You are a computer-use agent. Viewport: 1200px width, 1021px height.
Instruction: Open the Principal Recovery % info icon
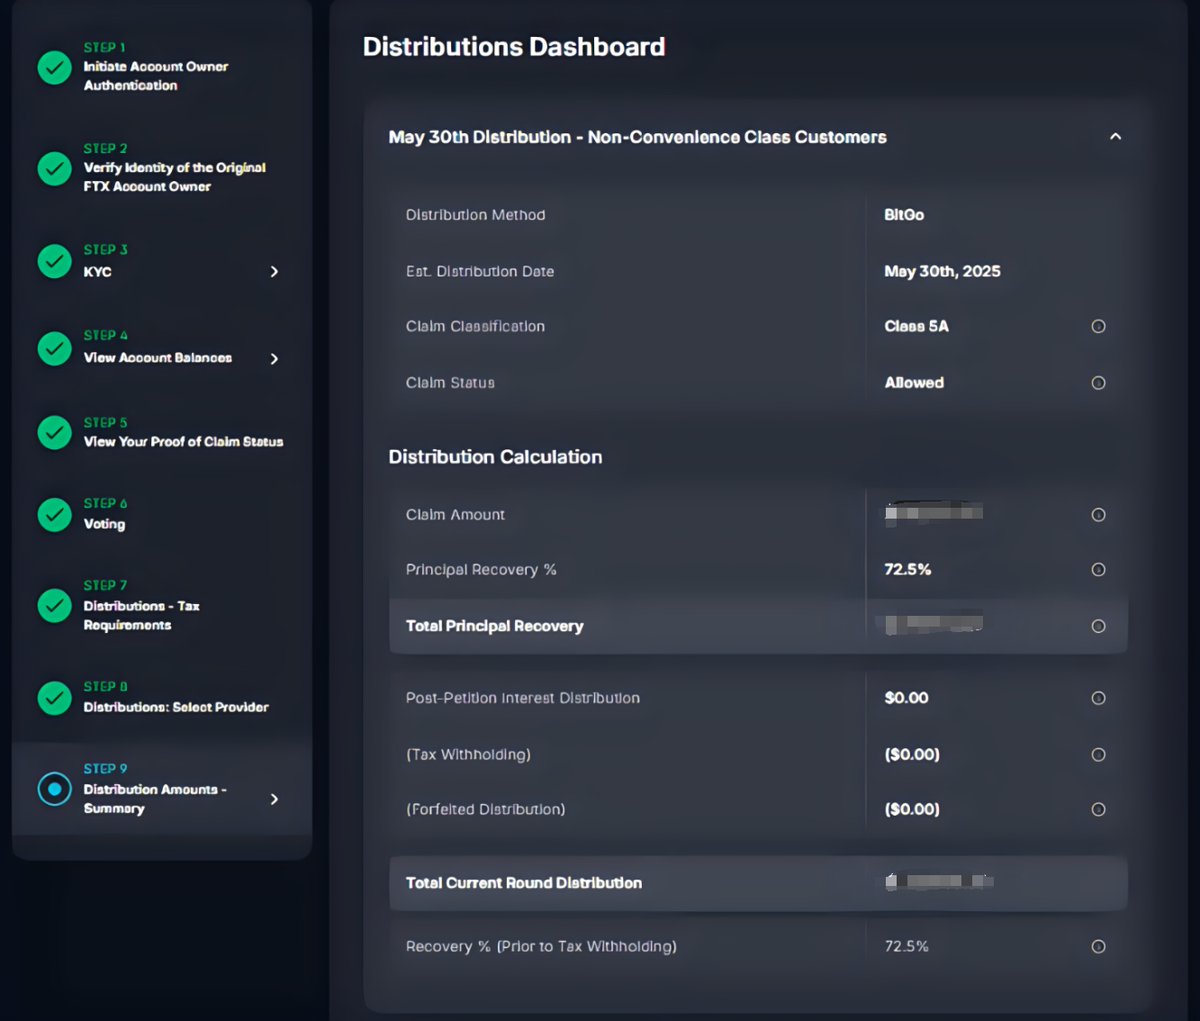click(1098, 570)
